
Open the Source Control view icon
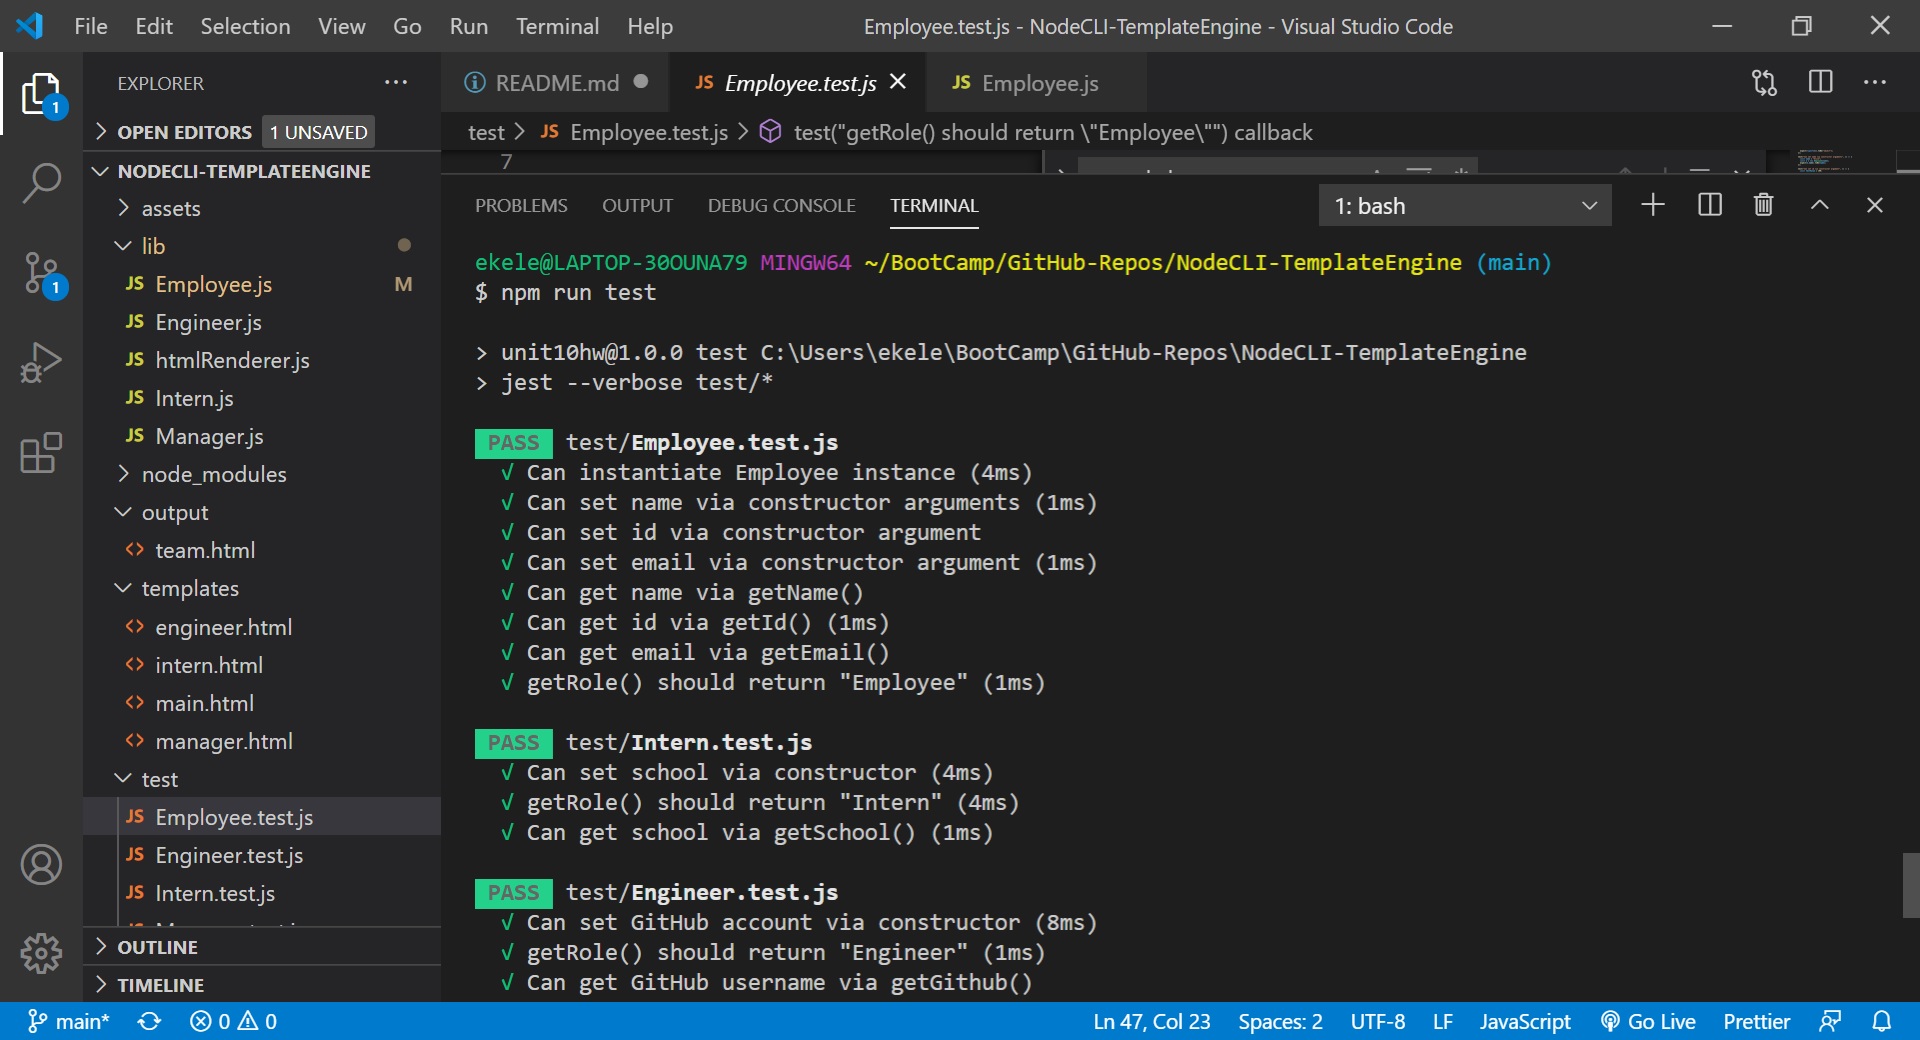click(41, 273)
